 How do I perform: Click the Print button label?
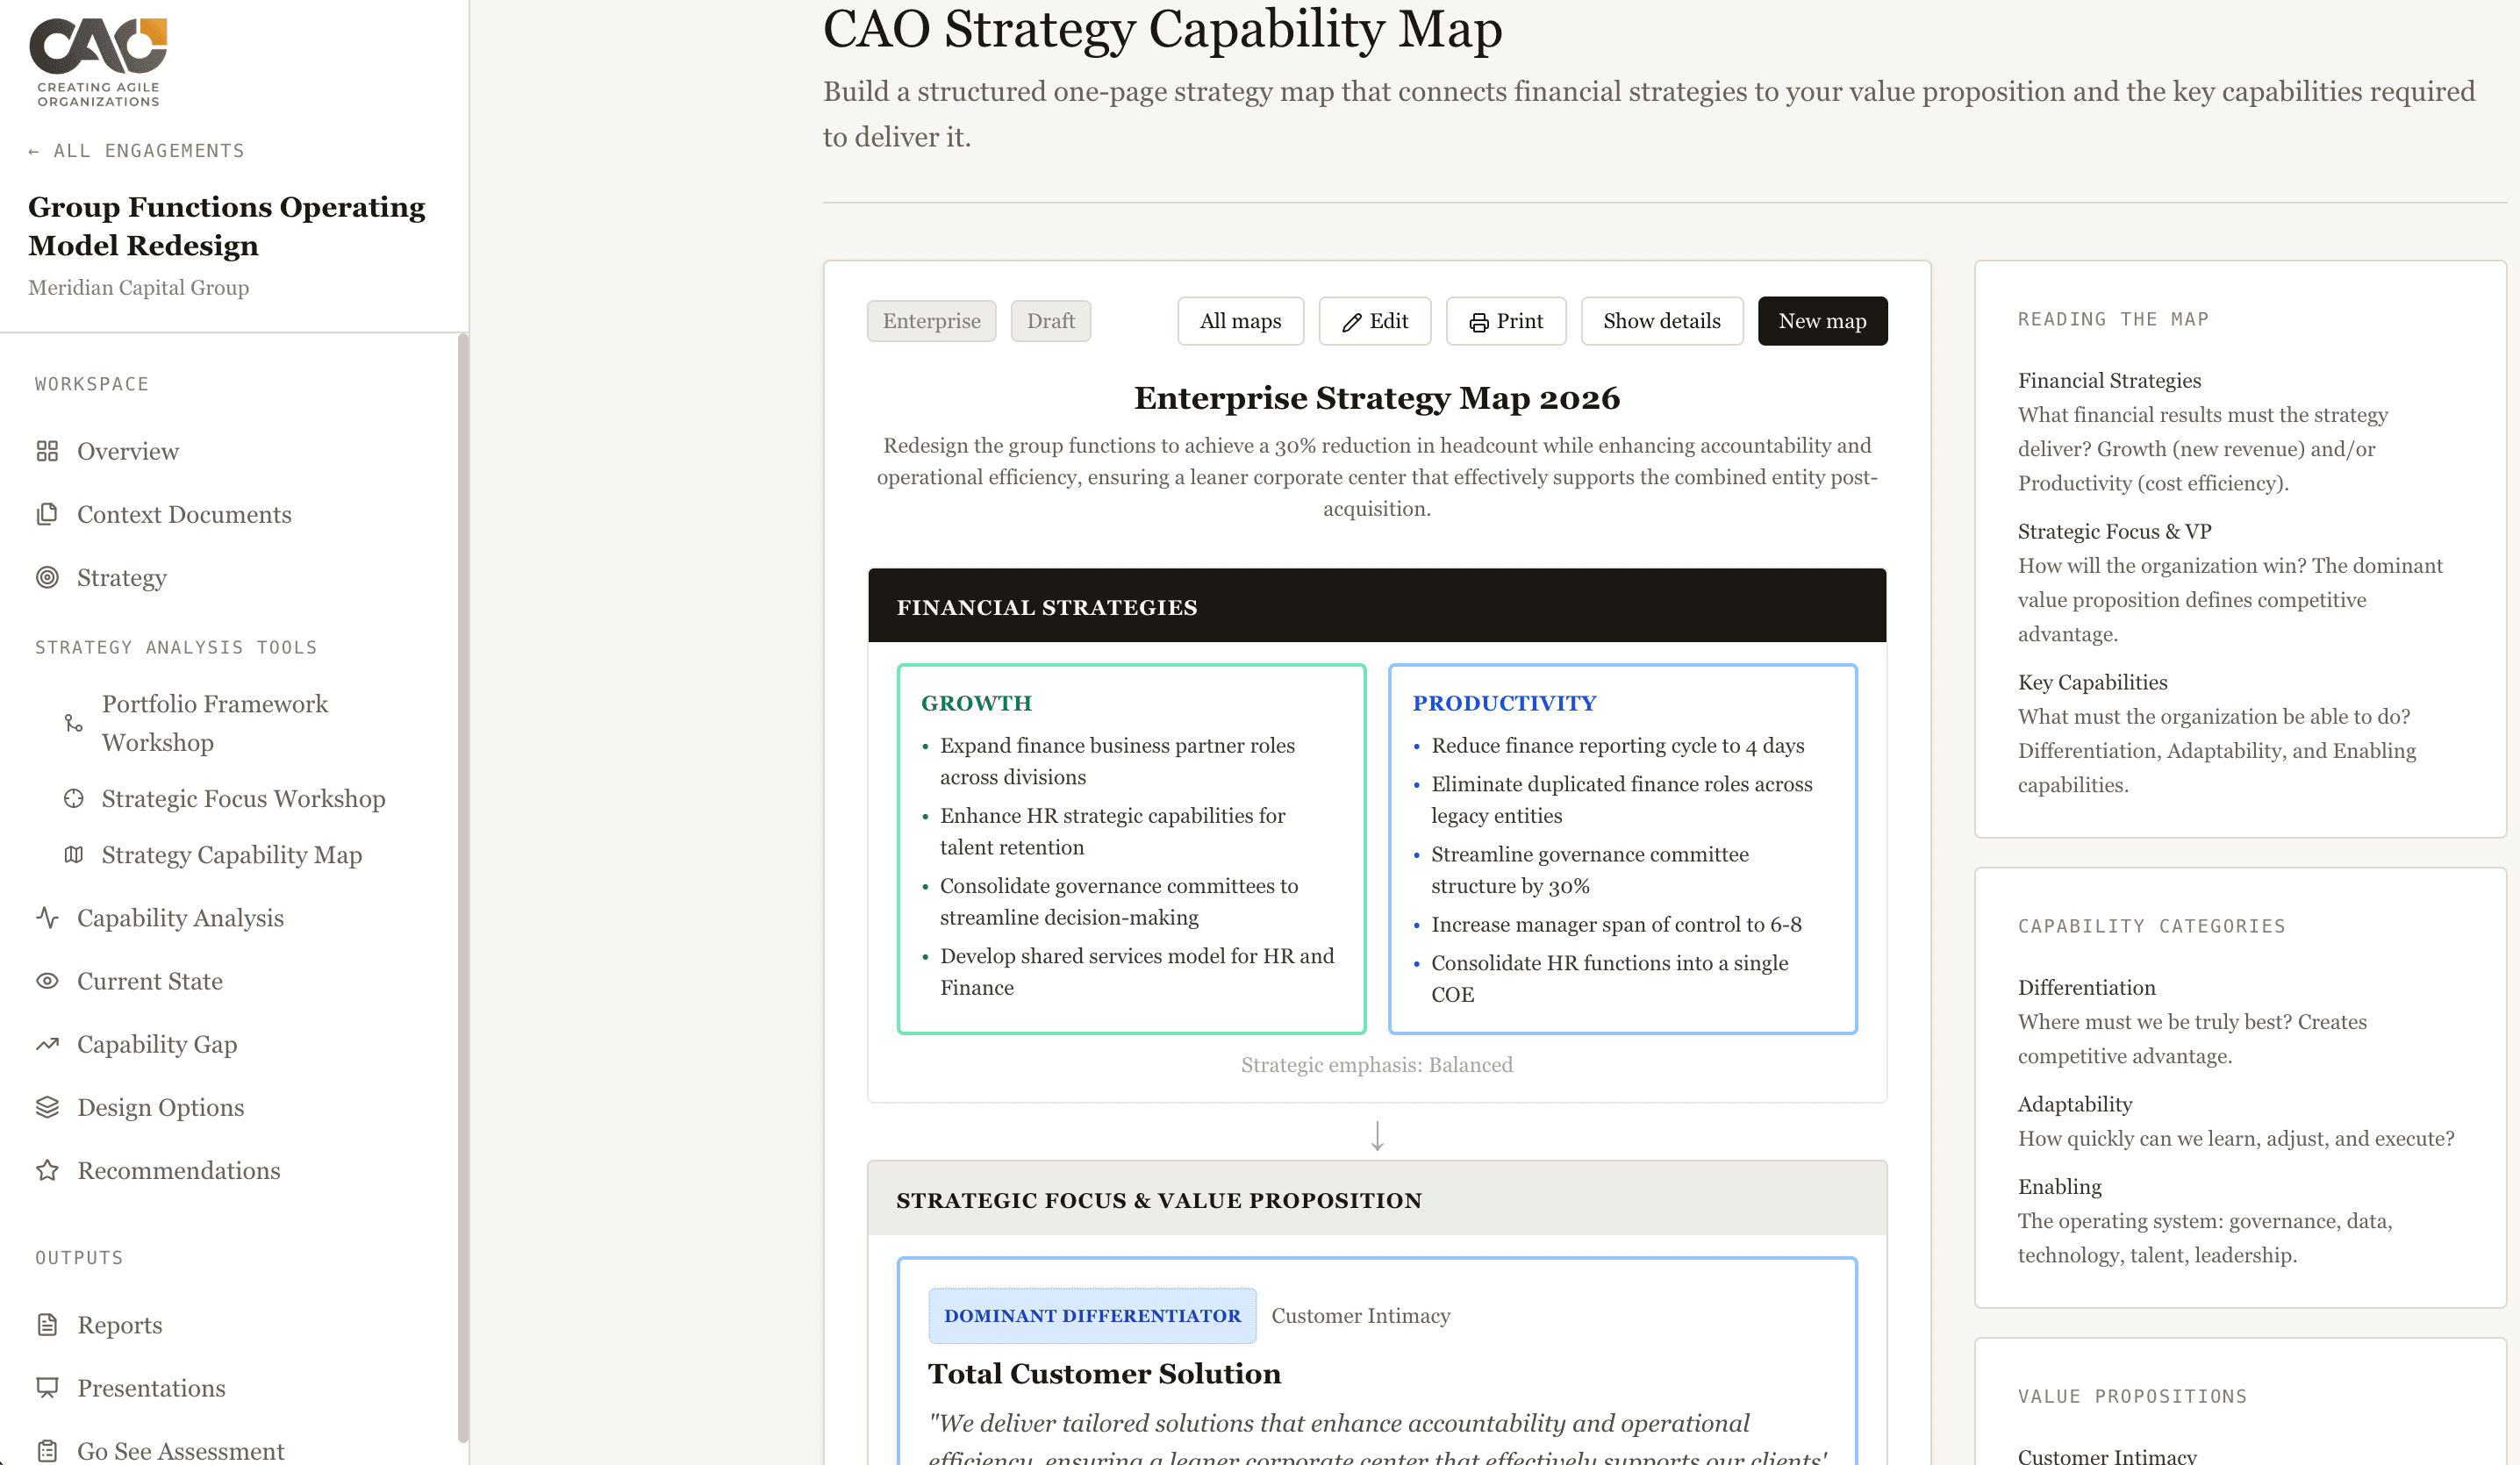click(1519, 321)
